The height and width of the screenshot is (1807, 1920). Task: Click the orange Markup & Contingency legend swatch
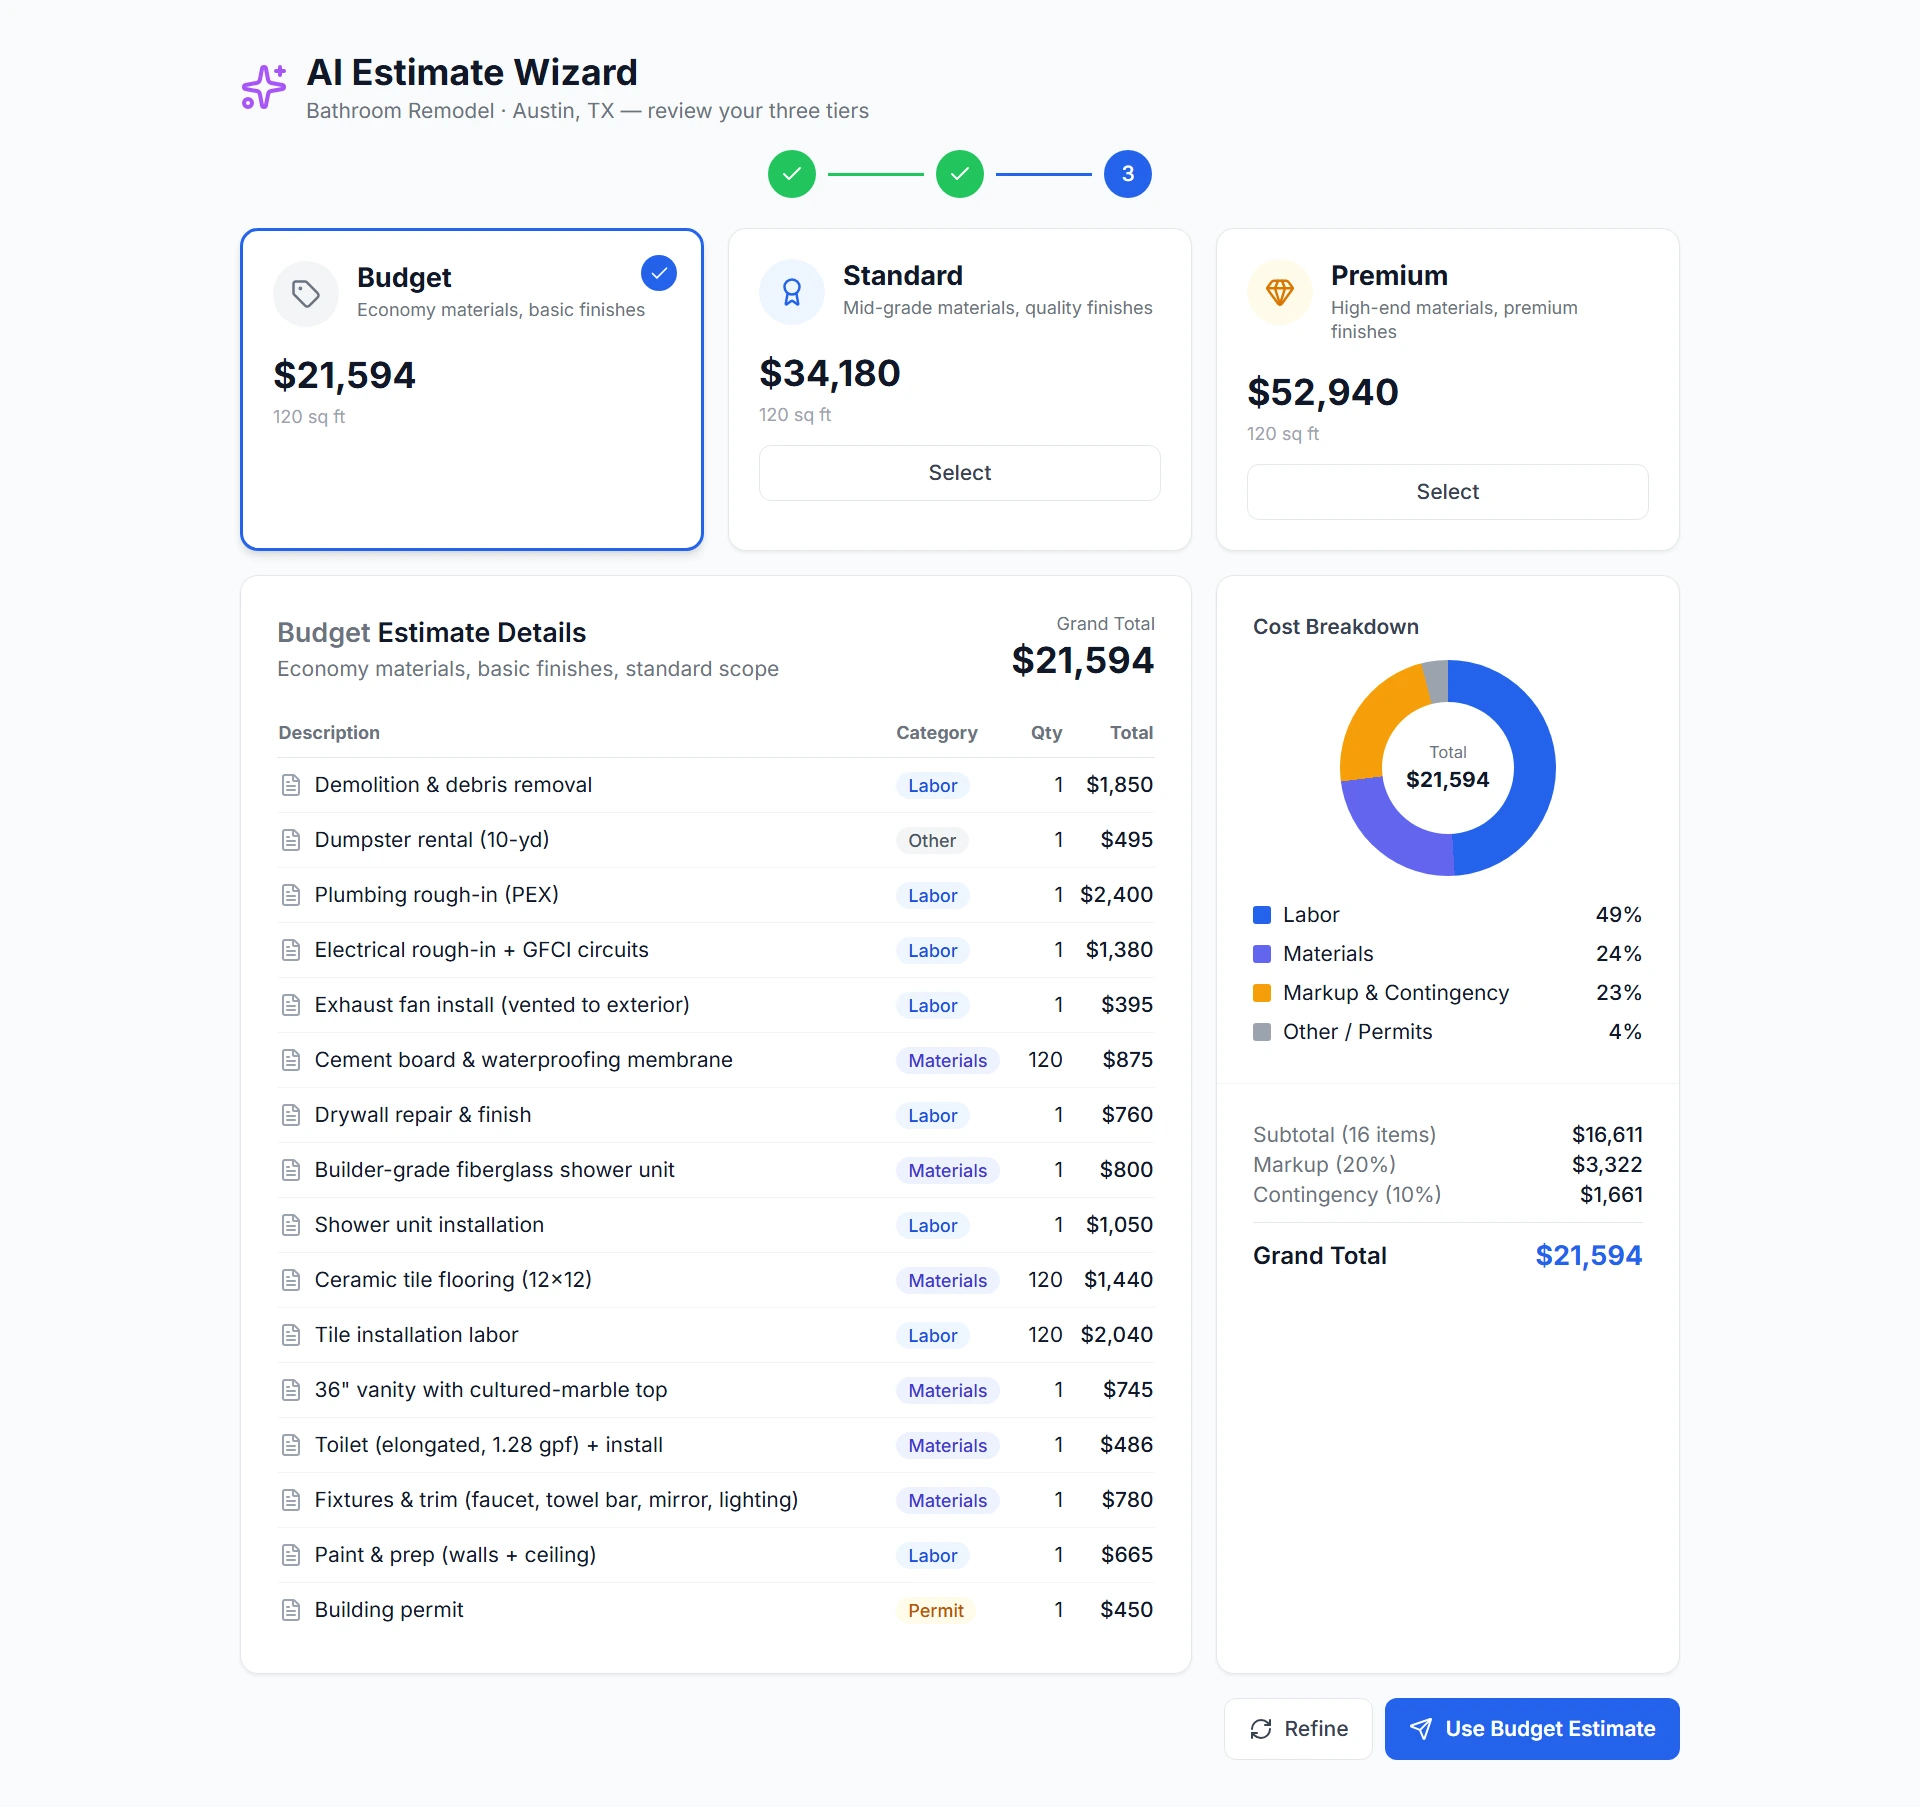tap(1262, 993)
